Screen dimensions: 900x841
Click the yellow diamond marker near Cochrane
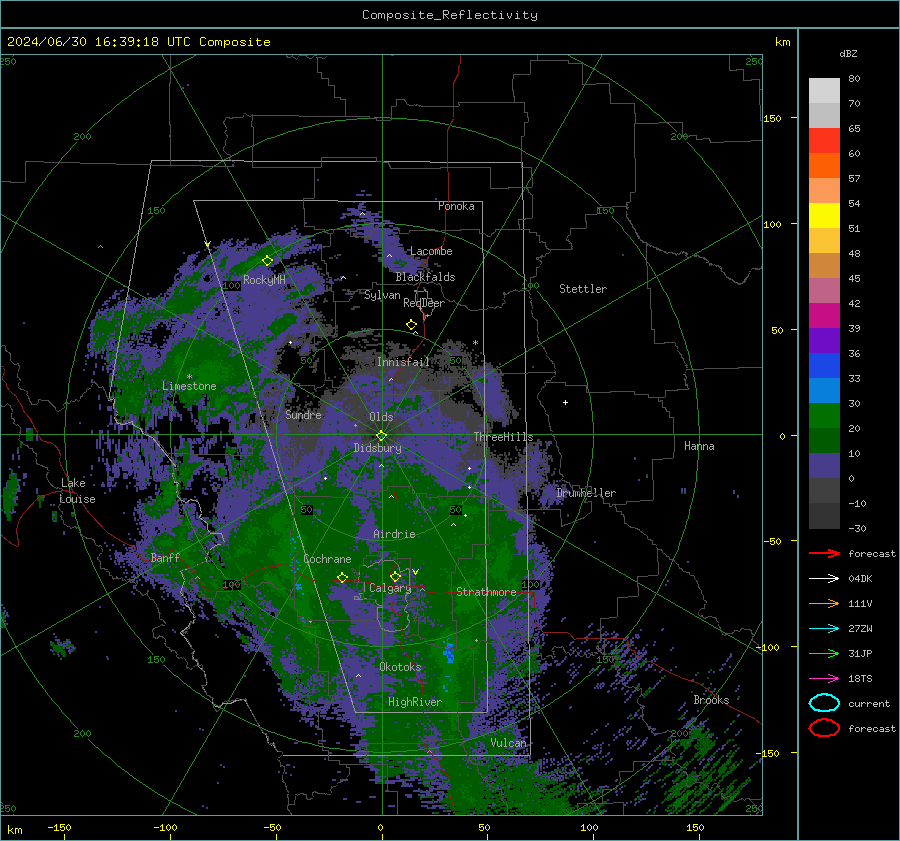coord(342,577)
